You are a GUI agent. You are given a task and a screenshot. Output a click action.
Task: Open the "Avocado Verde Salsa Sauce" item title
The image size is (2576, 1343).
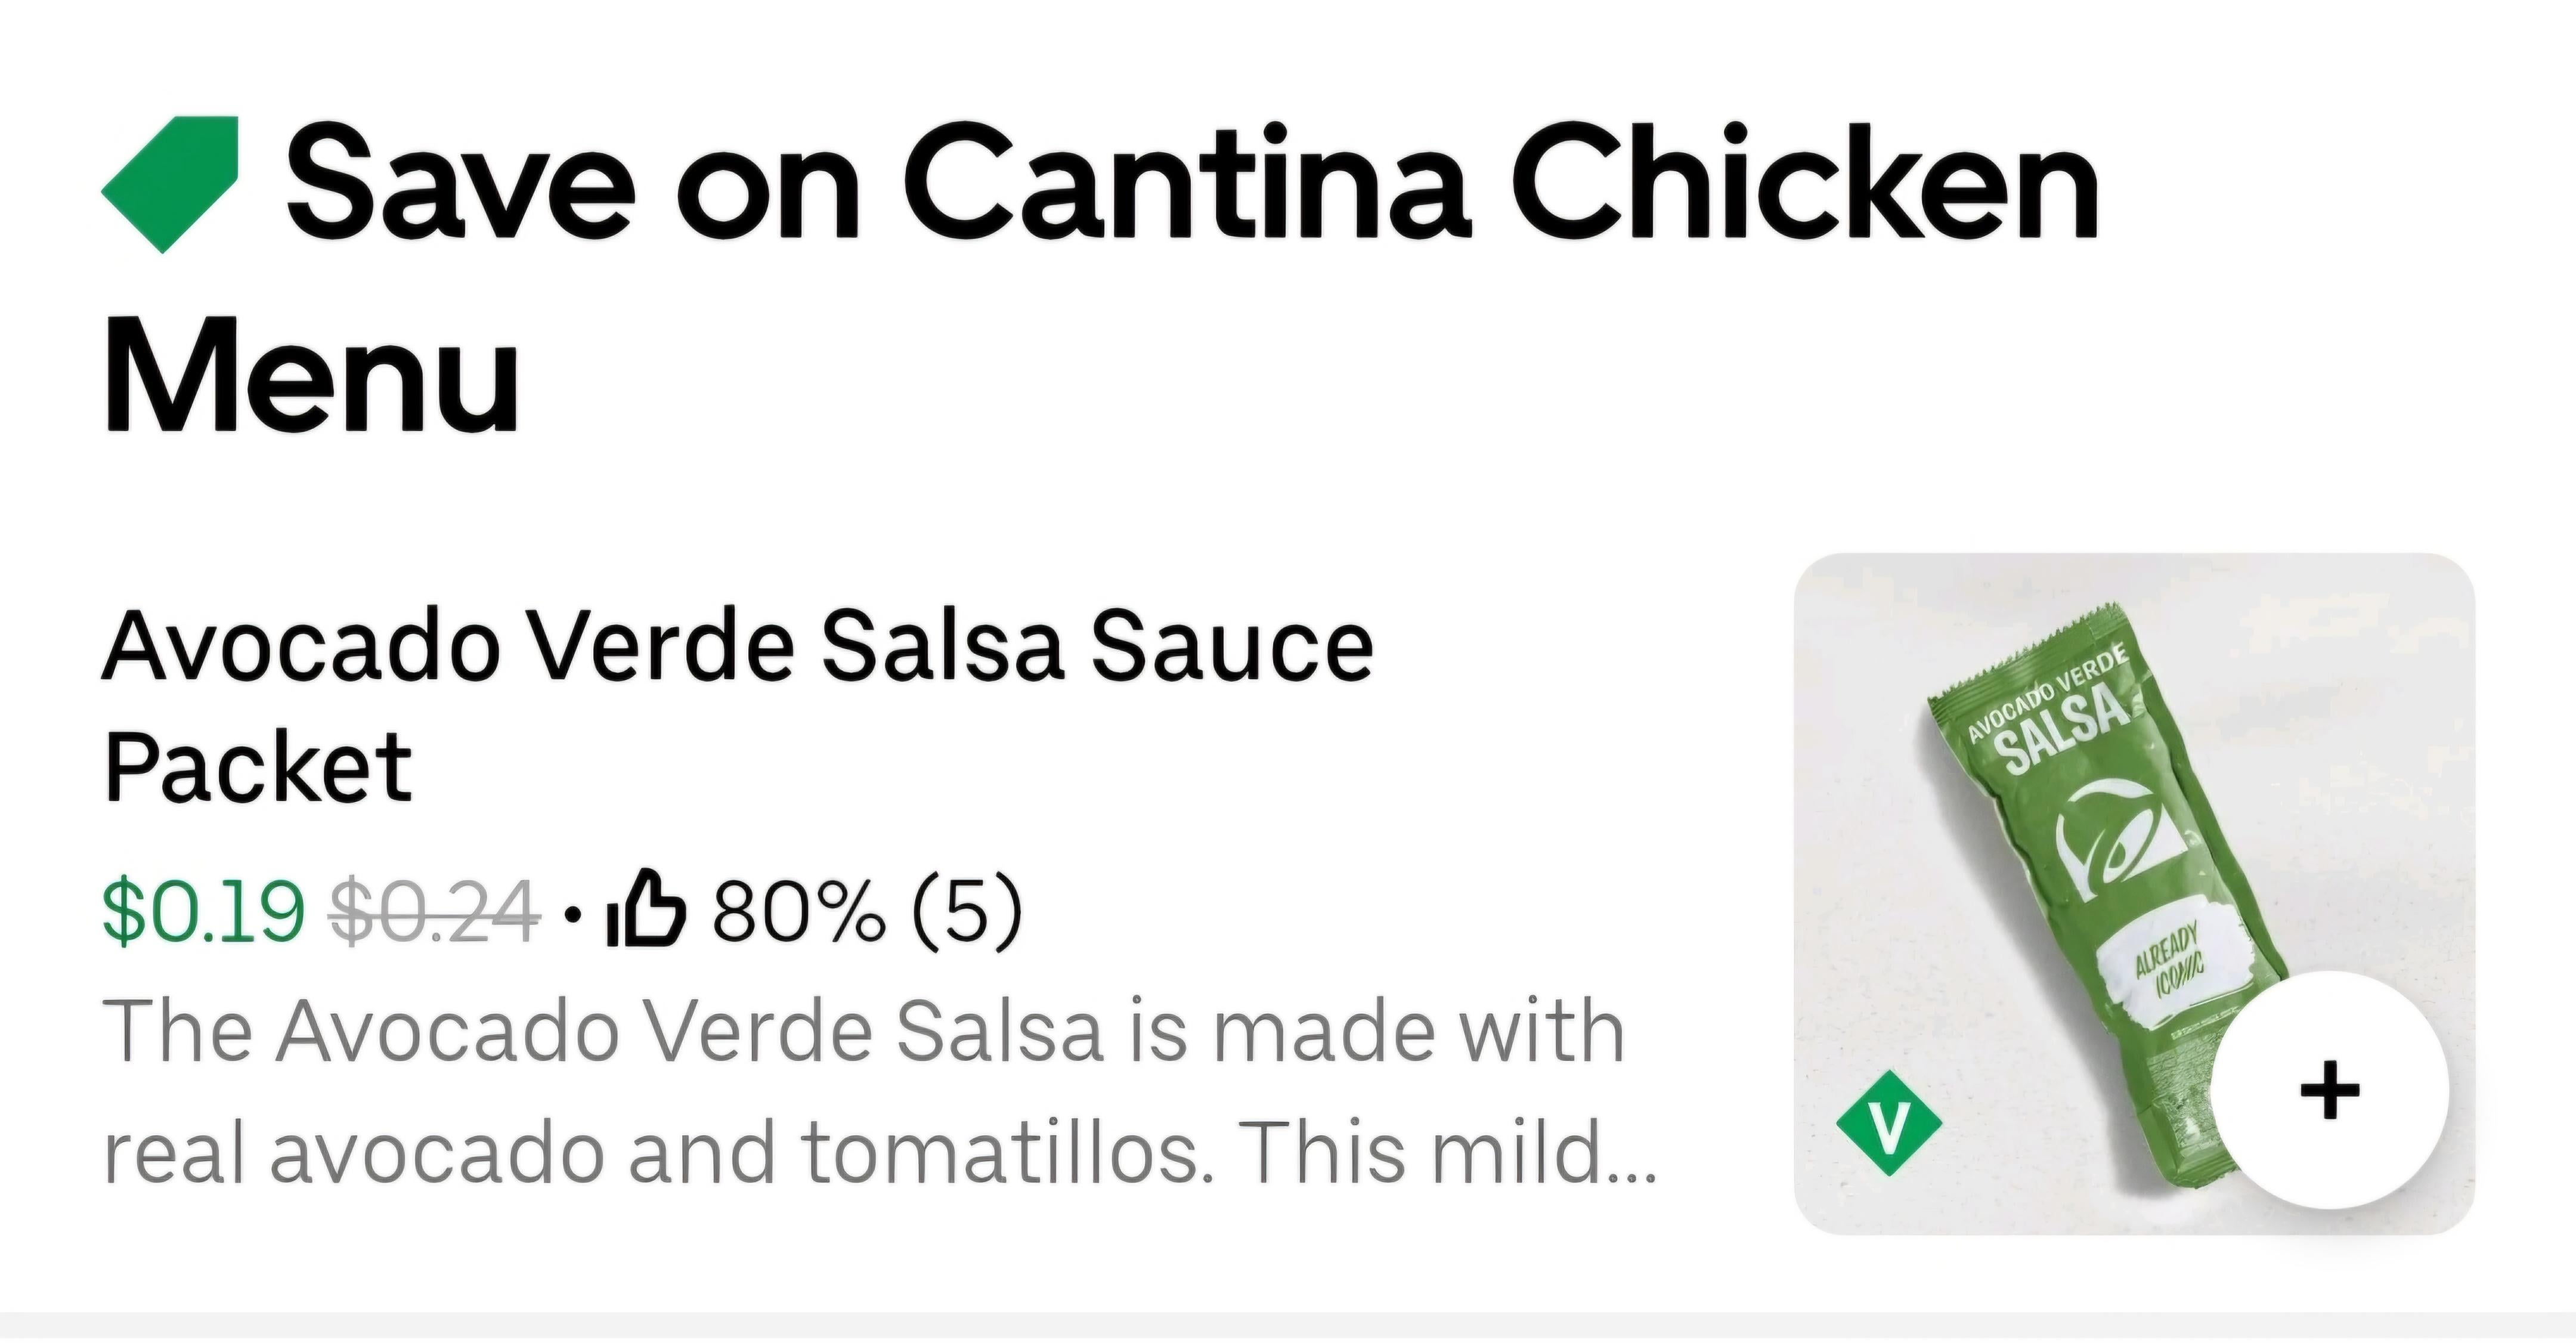tap(738, 647)
